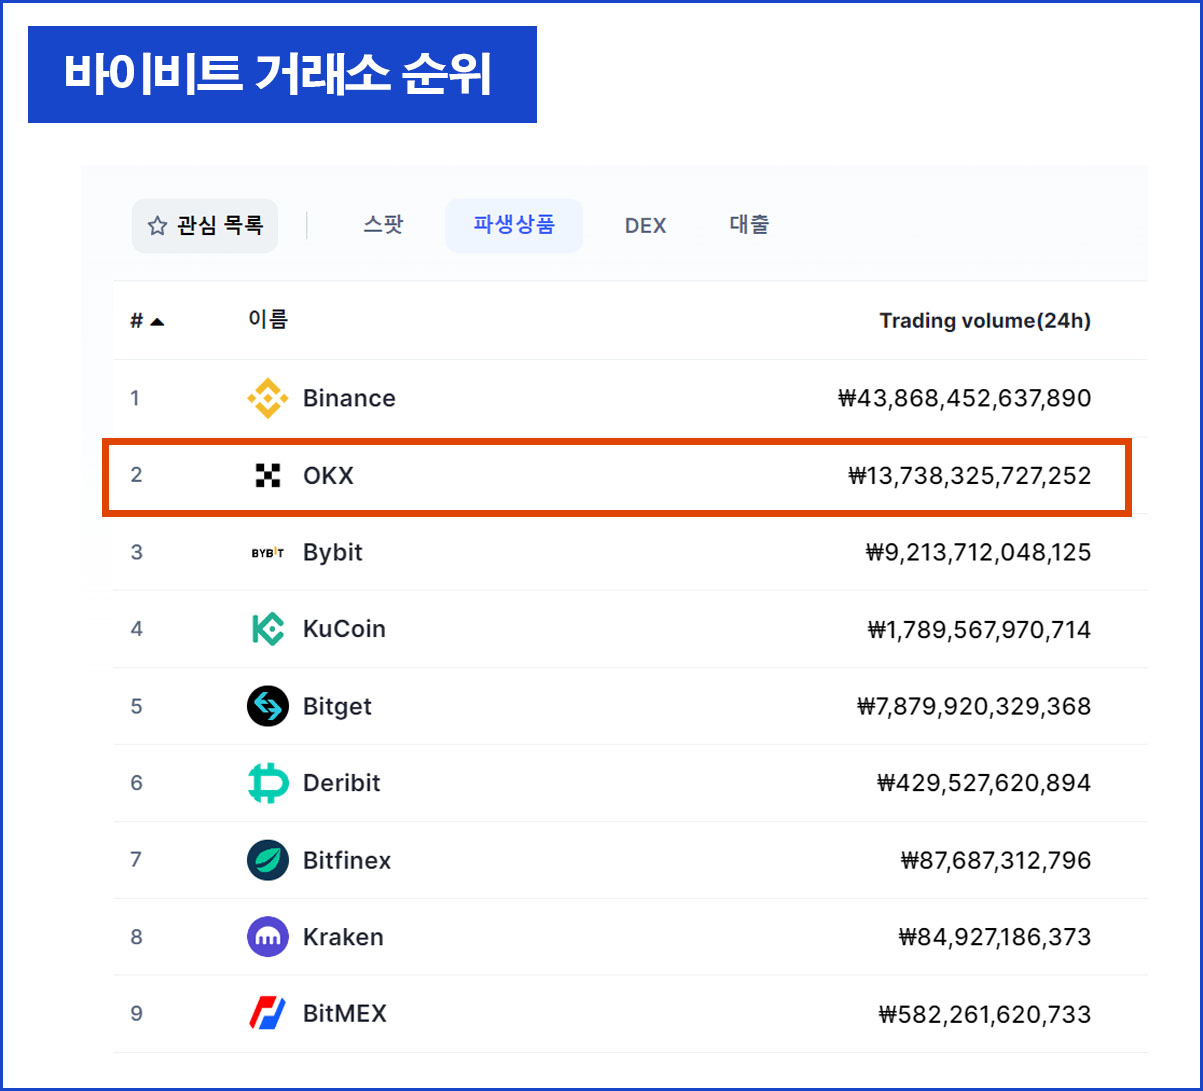Click the volume ₩13,738,325,727,252
The image size is (1203, 1091).
pos(969,476)
